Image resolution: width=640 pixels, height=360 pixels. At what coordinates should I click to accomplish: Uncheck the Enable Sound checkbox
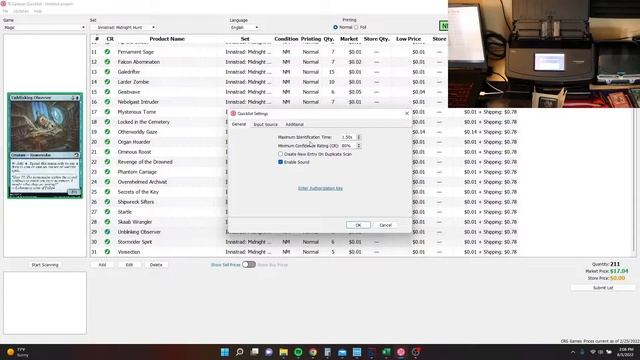click(280, 162)
